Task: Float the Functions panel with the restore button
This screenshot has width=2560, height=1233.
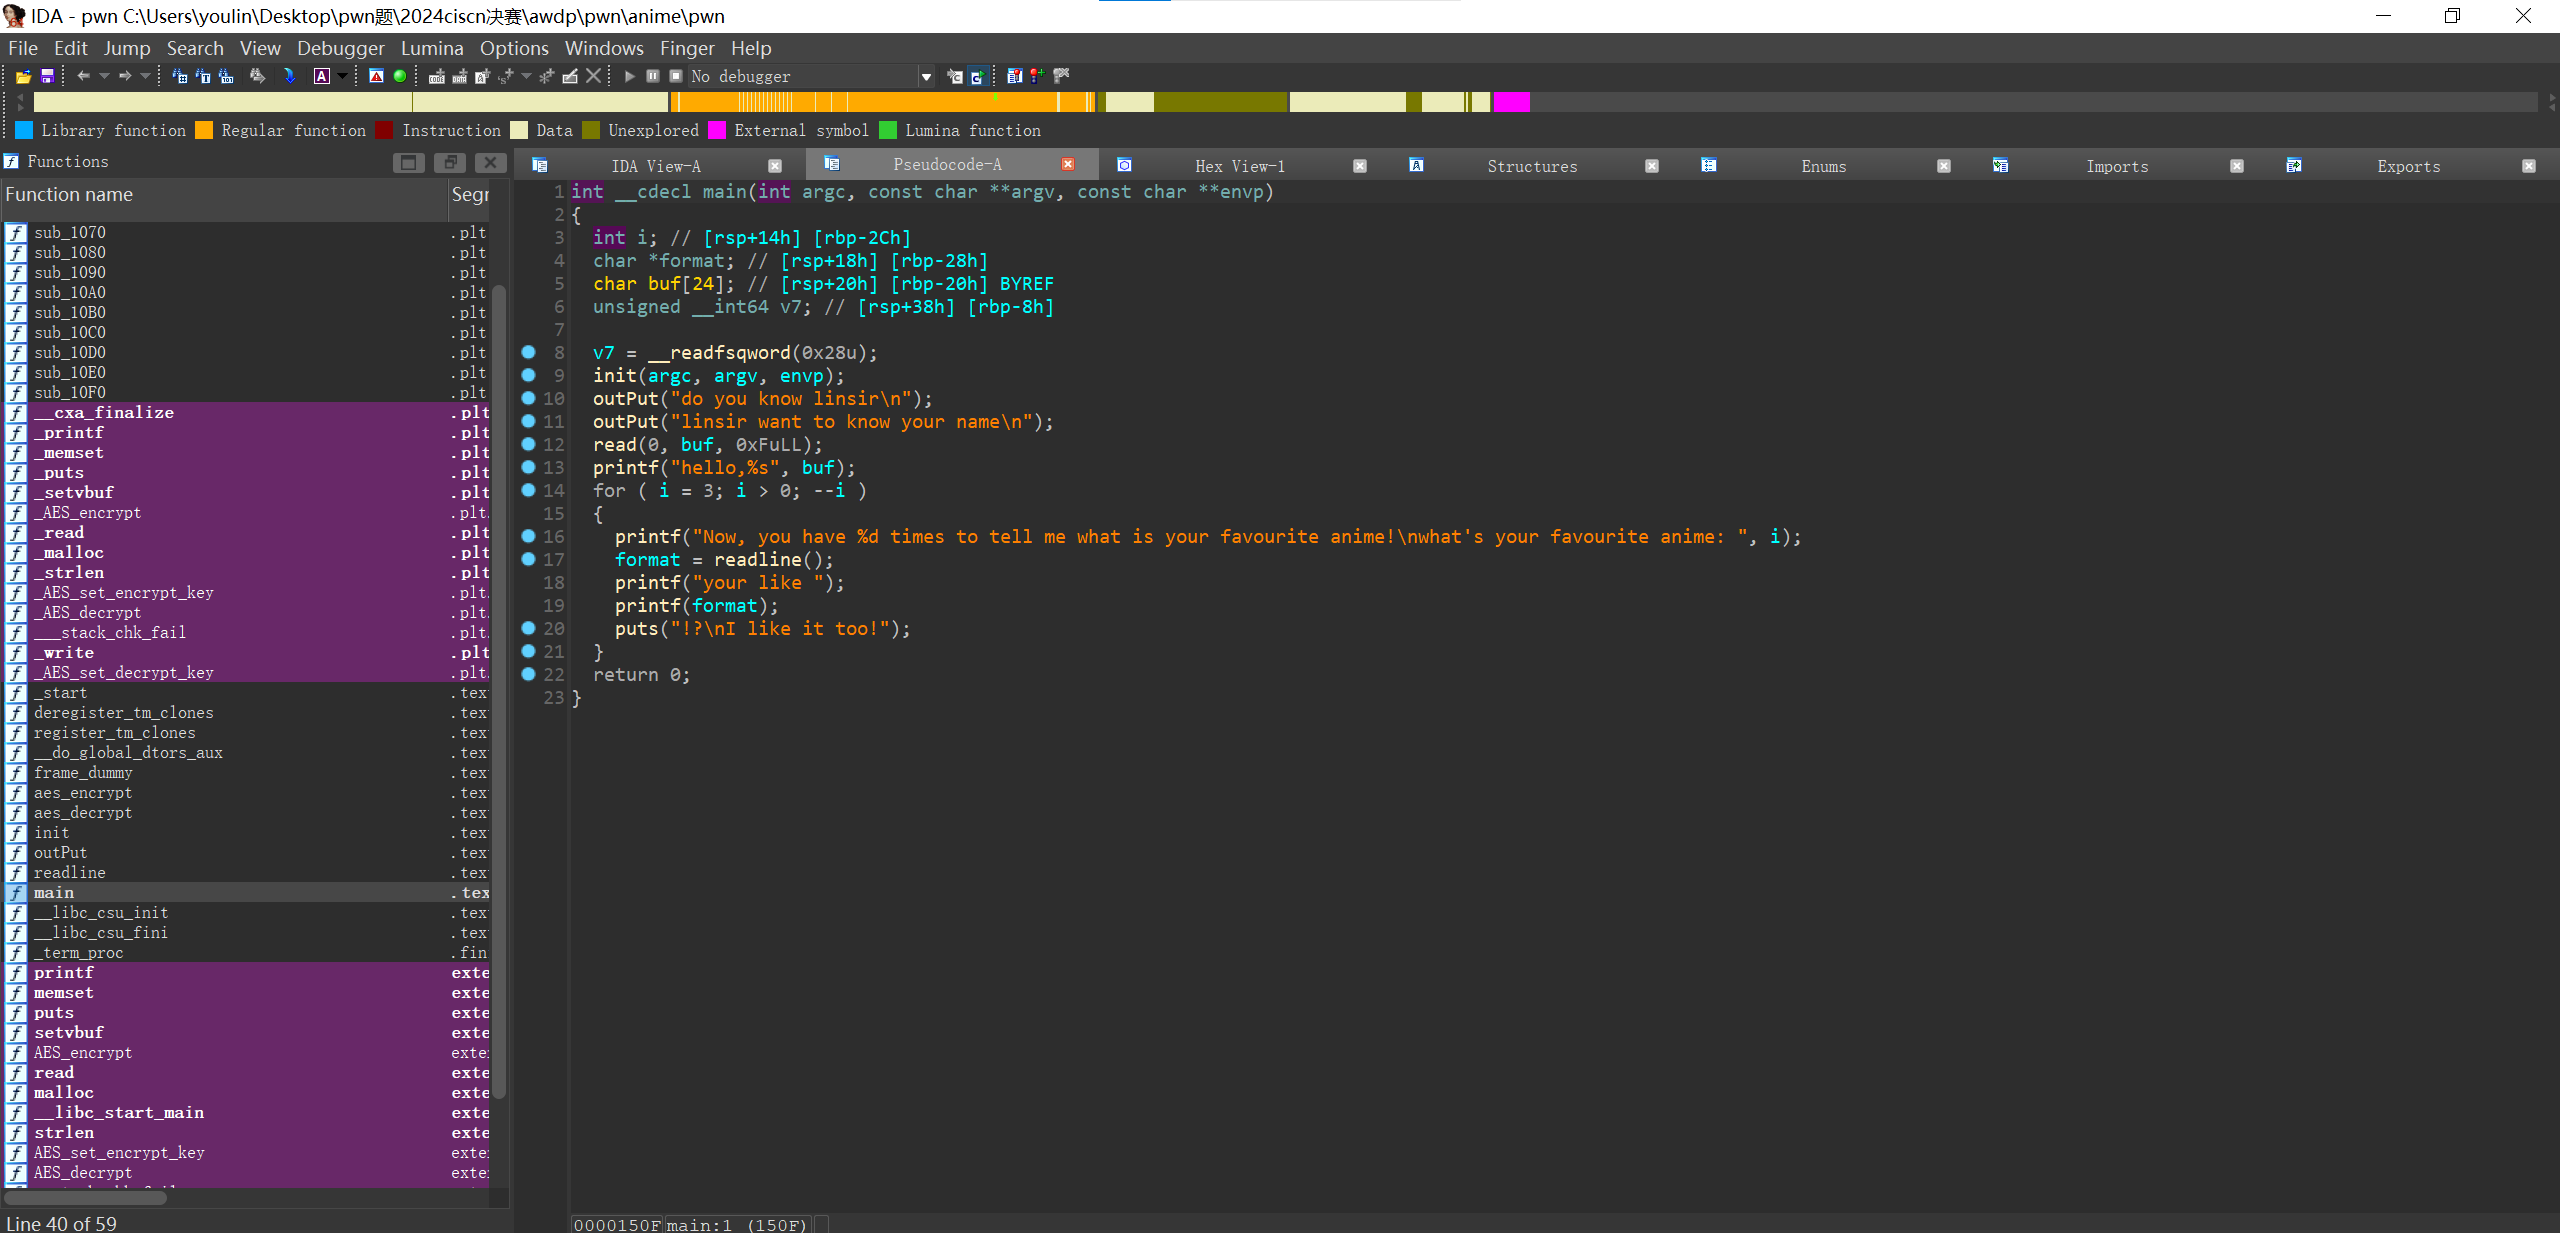Action: pyautogui.click(x=449, y=162)
